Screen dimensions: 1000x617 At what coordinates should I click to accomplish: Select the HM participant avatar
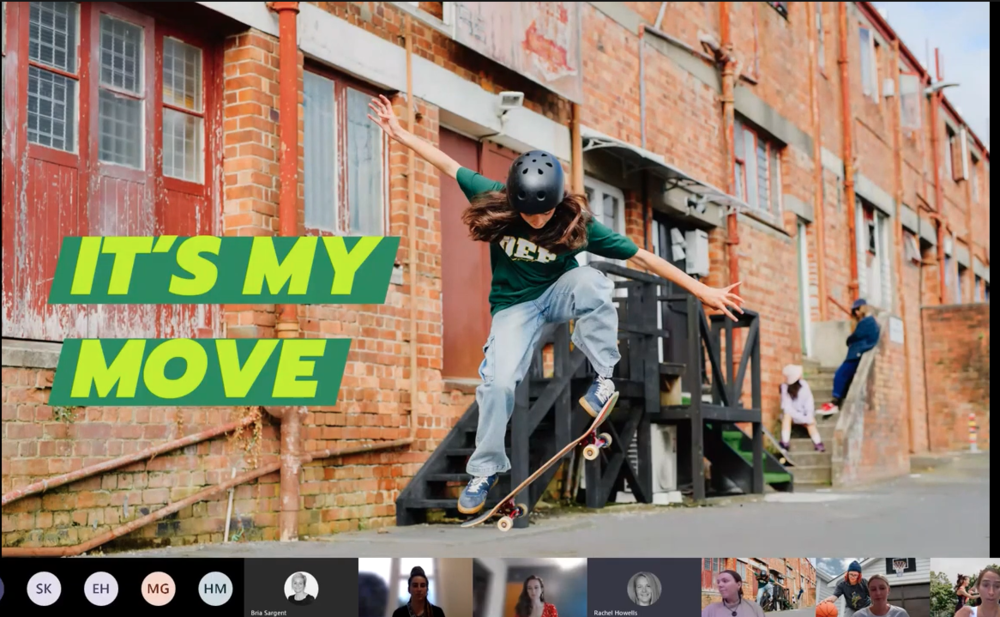pyautogui.click(x=215, y=588)
